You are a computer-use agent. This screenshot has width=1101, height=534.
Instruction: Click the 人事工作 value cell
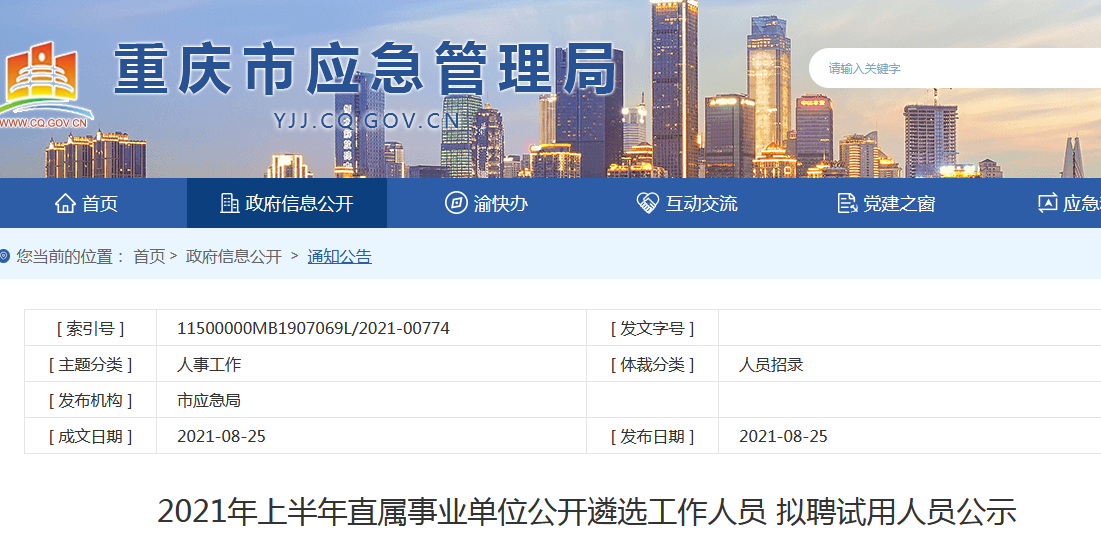coord(371,364)
